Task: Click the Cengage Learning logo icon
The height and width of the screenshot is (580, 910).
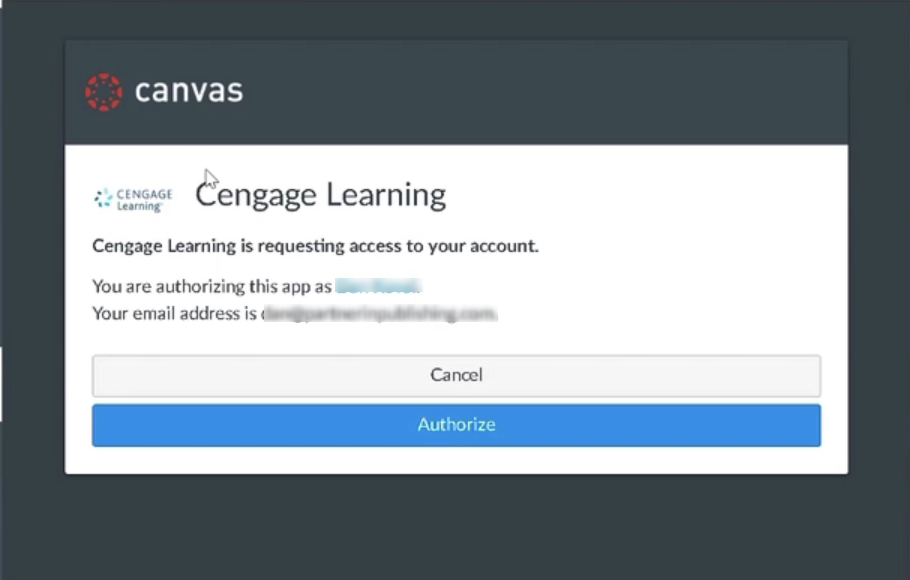Action: [x=133, y=199]
